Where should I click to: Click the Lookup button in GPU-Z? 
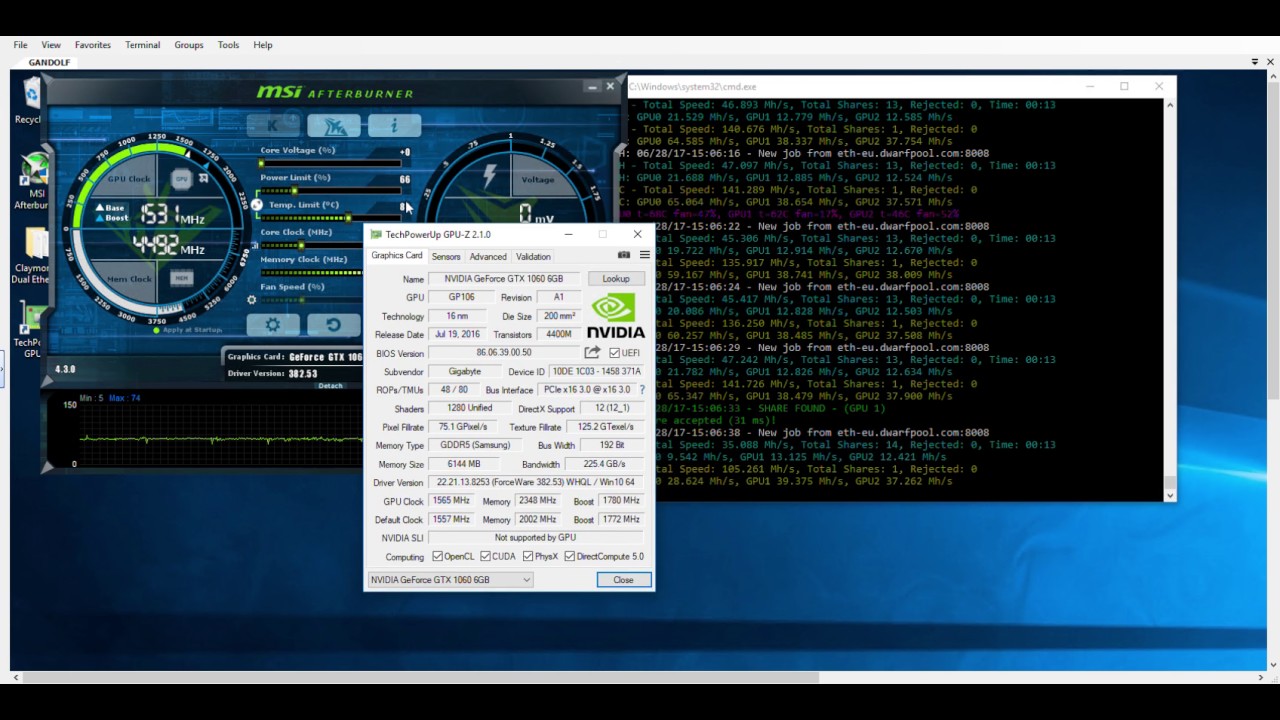(x=616, y=279)
